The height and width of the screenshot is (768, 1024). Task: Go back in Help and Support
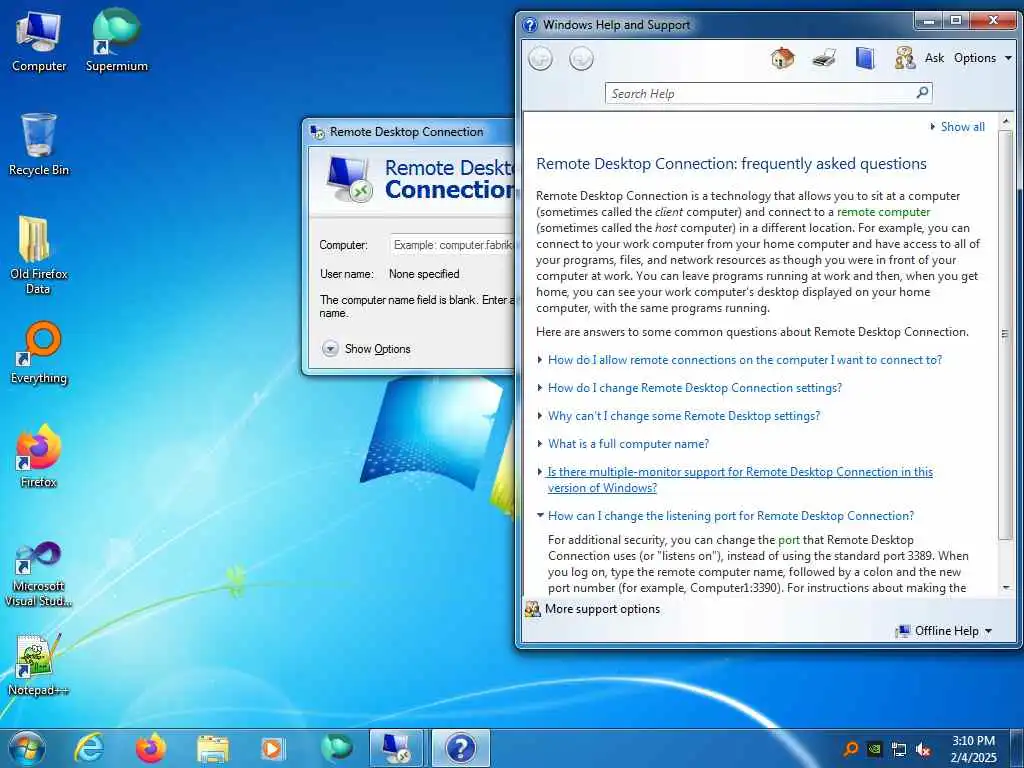pyautogui.click(x=540, y=59)
